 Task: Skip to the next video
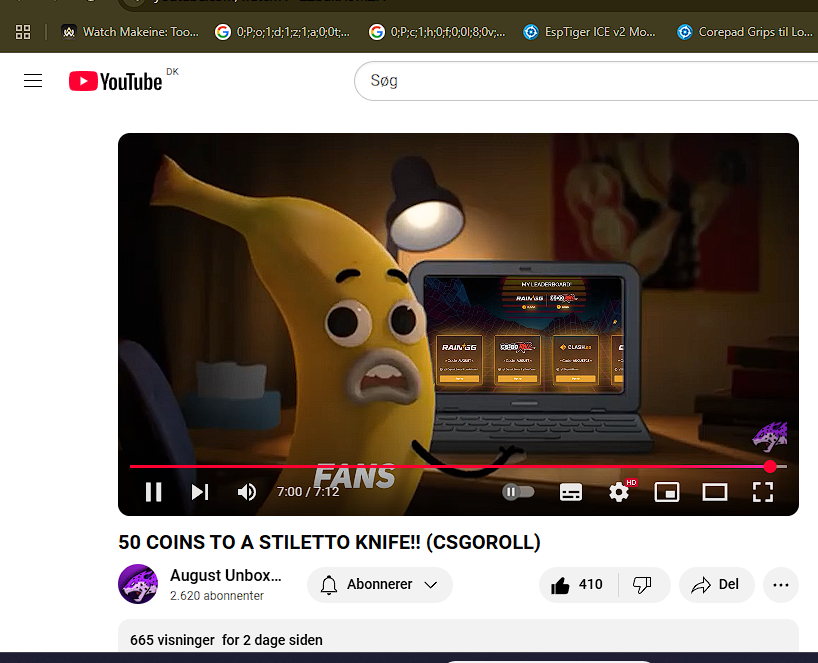[x=200, y=491]
